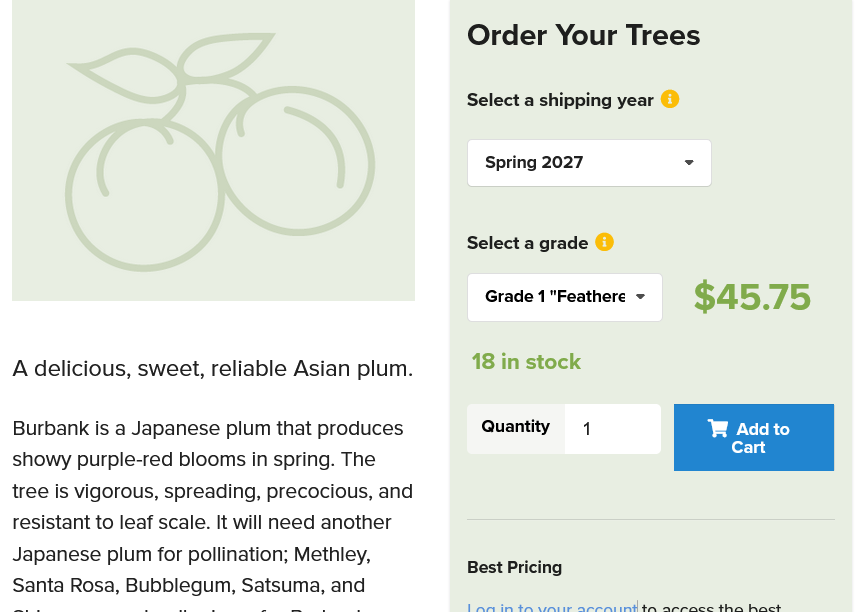The image size is (866, 612).
Task: Click the info icon beside shipping year
Action: [x=670, y=99]
